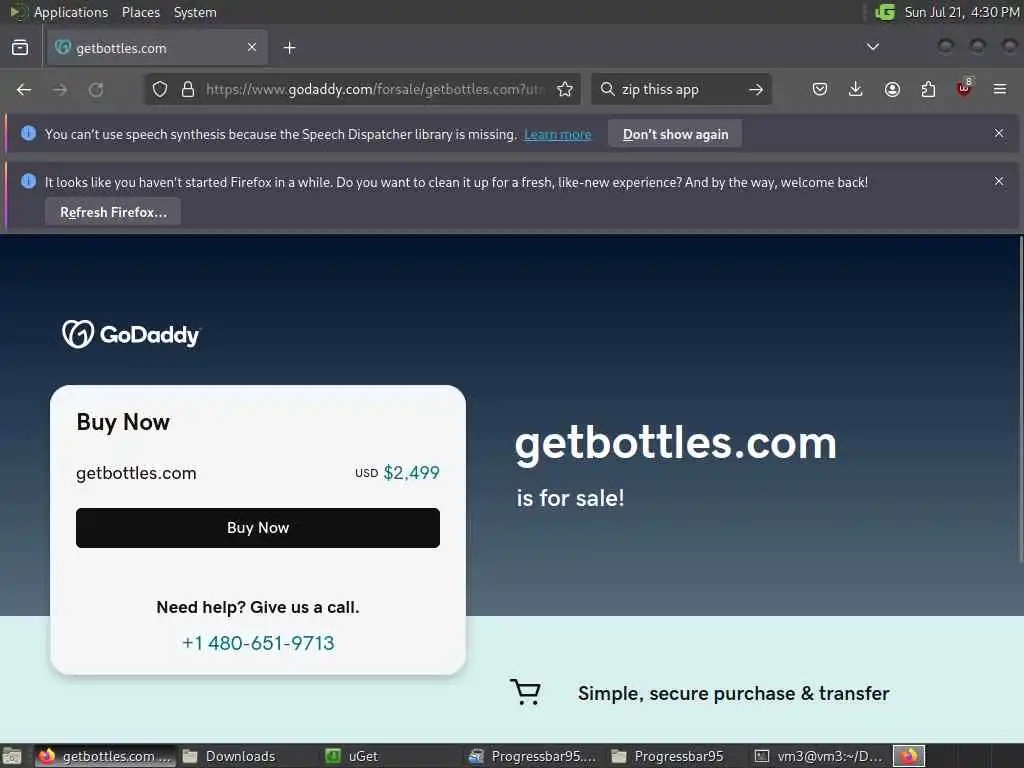Click the large getbottles.com heading
The height and width of the screenshot is (768, 1024).
pos(676,444)
